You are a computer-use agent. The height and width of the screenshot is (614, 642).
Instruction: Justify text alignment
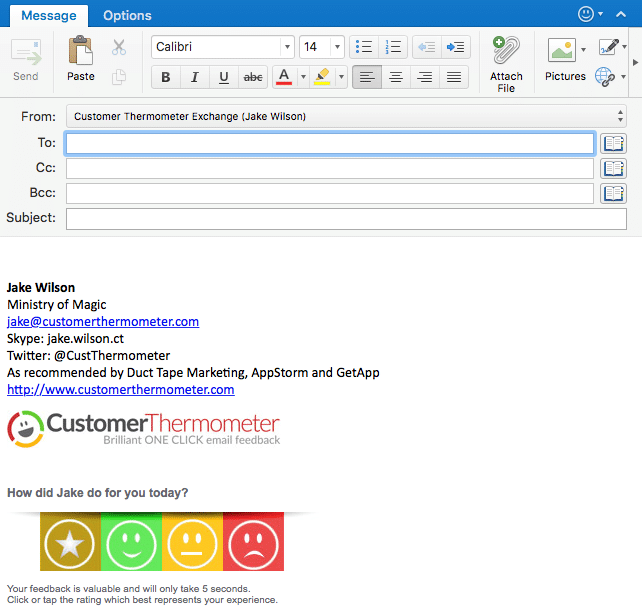[x=454, y=77]
